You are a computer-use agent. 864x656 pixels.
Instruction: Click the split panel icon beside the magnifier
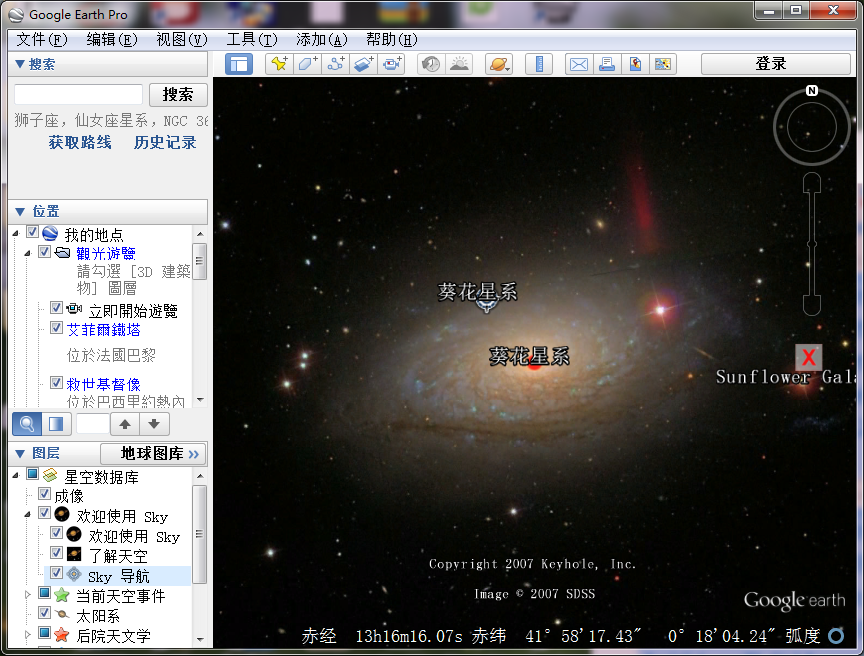click(56, 424)
